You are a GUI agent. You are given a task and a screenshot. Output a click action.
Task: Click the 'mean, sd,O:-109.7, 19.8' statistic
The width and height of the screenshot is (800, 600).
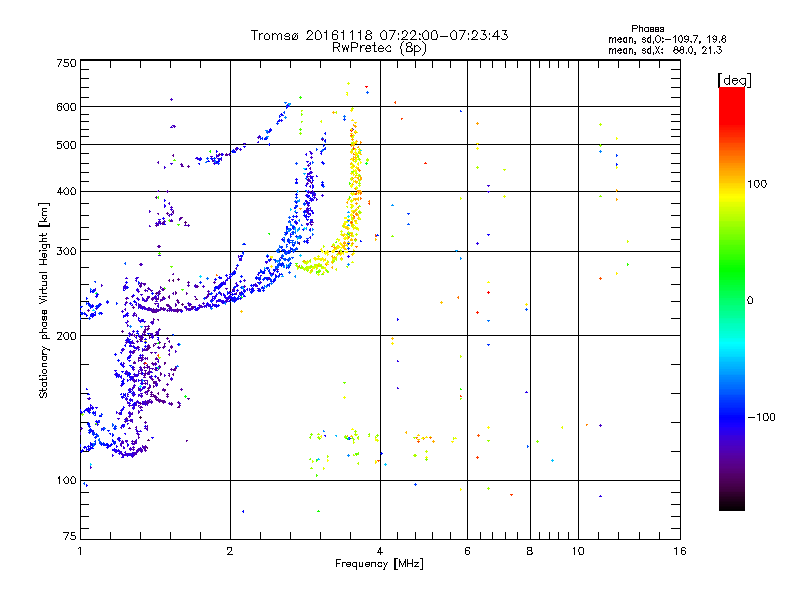click(x=667, y=39)
